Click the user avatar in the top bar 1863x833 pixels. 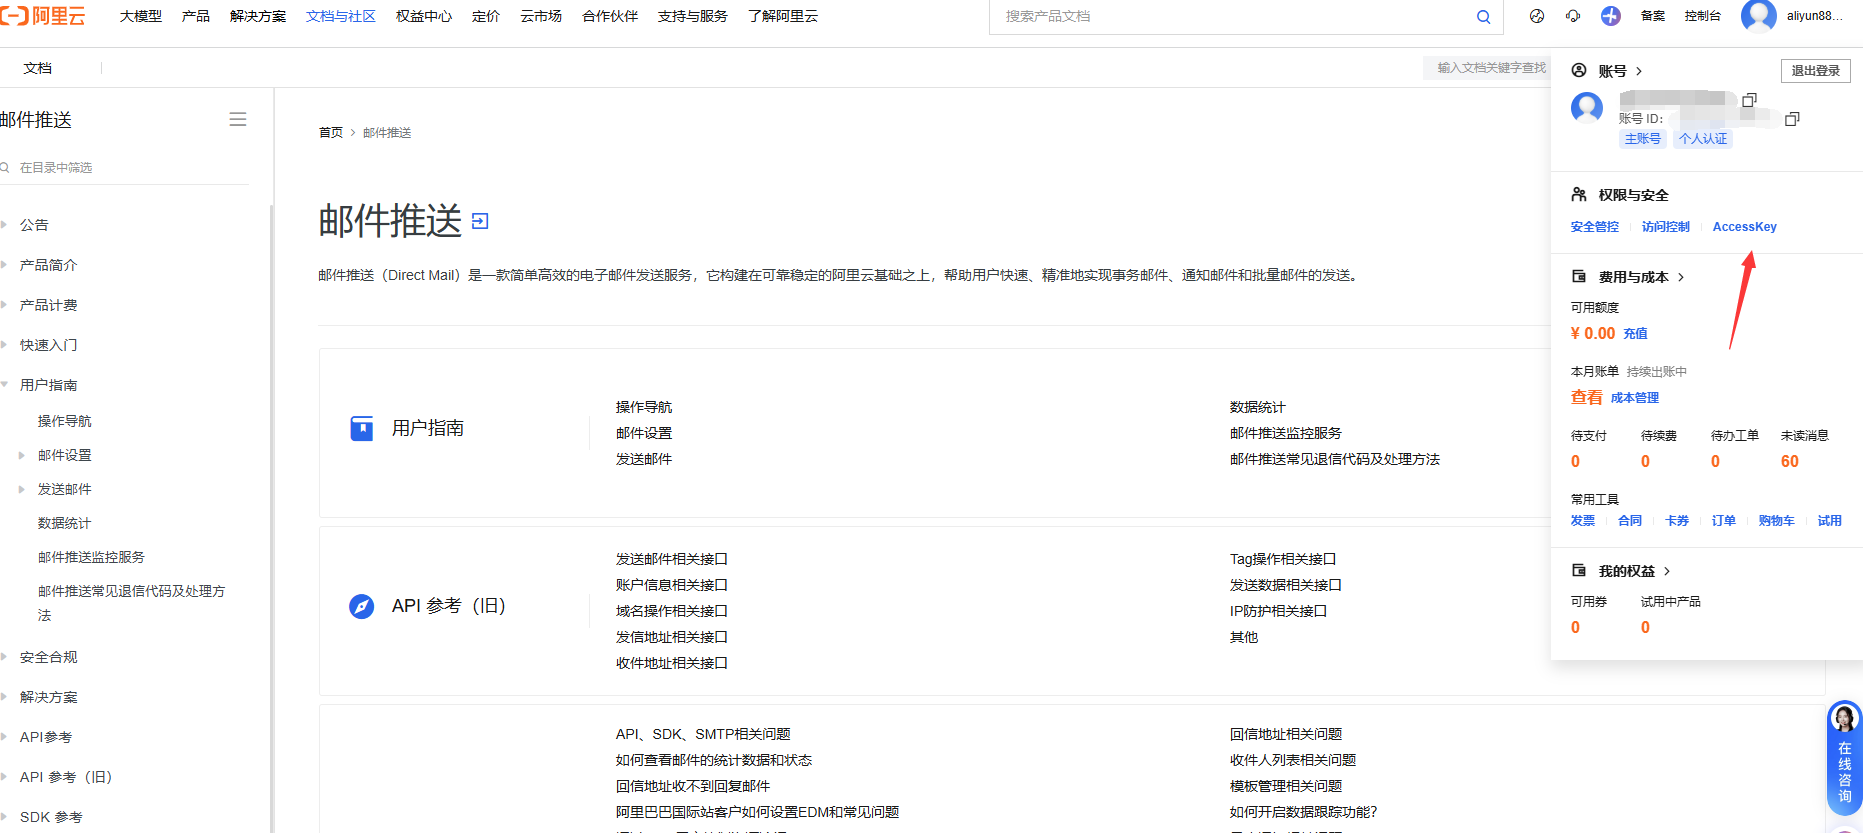pos(1759,16)
